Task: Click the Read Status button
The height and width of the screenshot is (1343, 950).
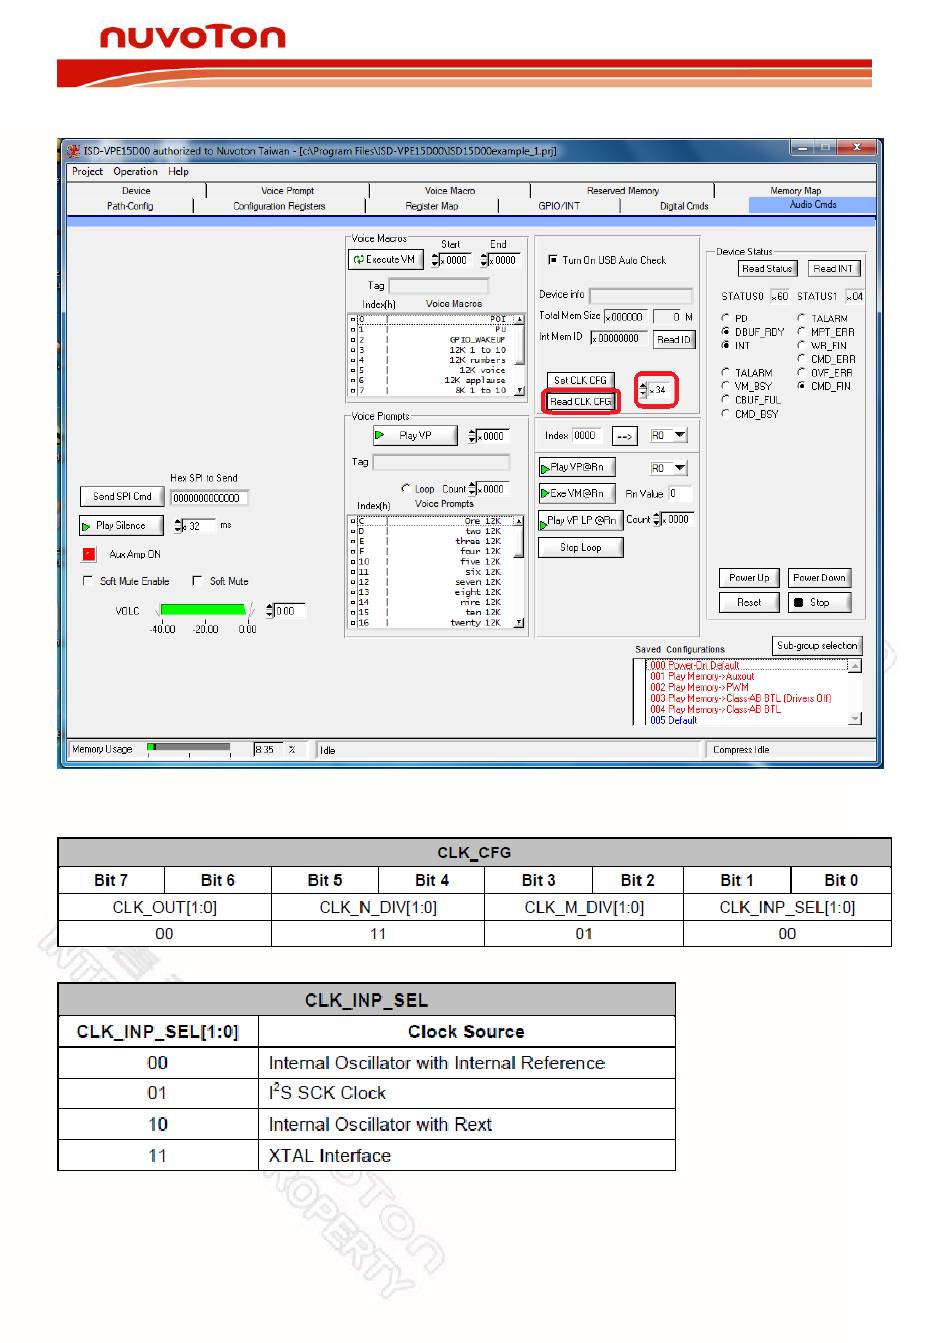Action: click(x=767, y=269)
